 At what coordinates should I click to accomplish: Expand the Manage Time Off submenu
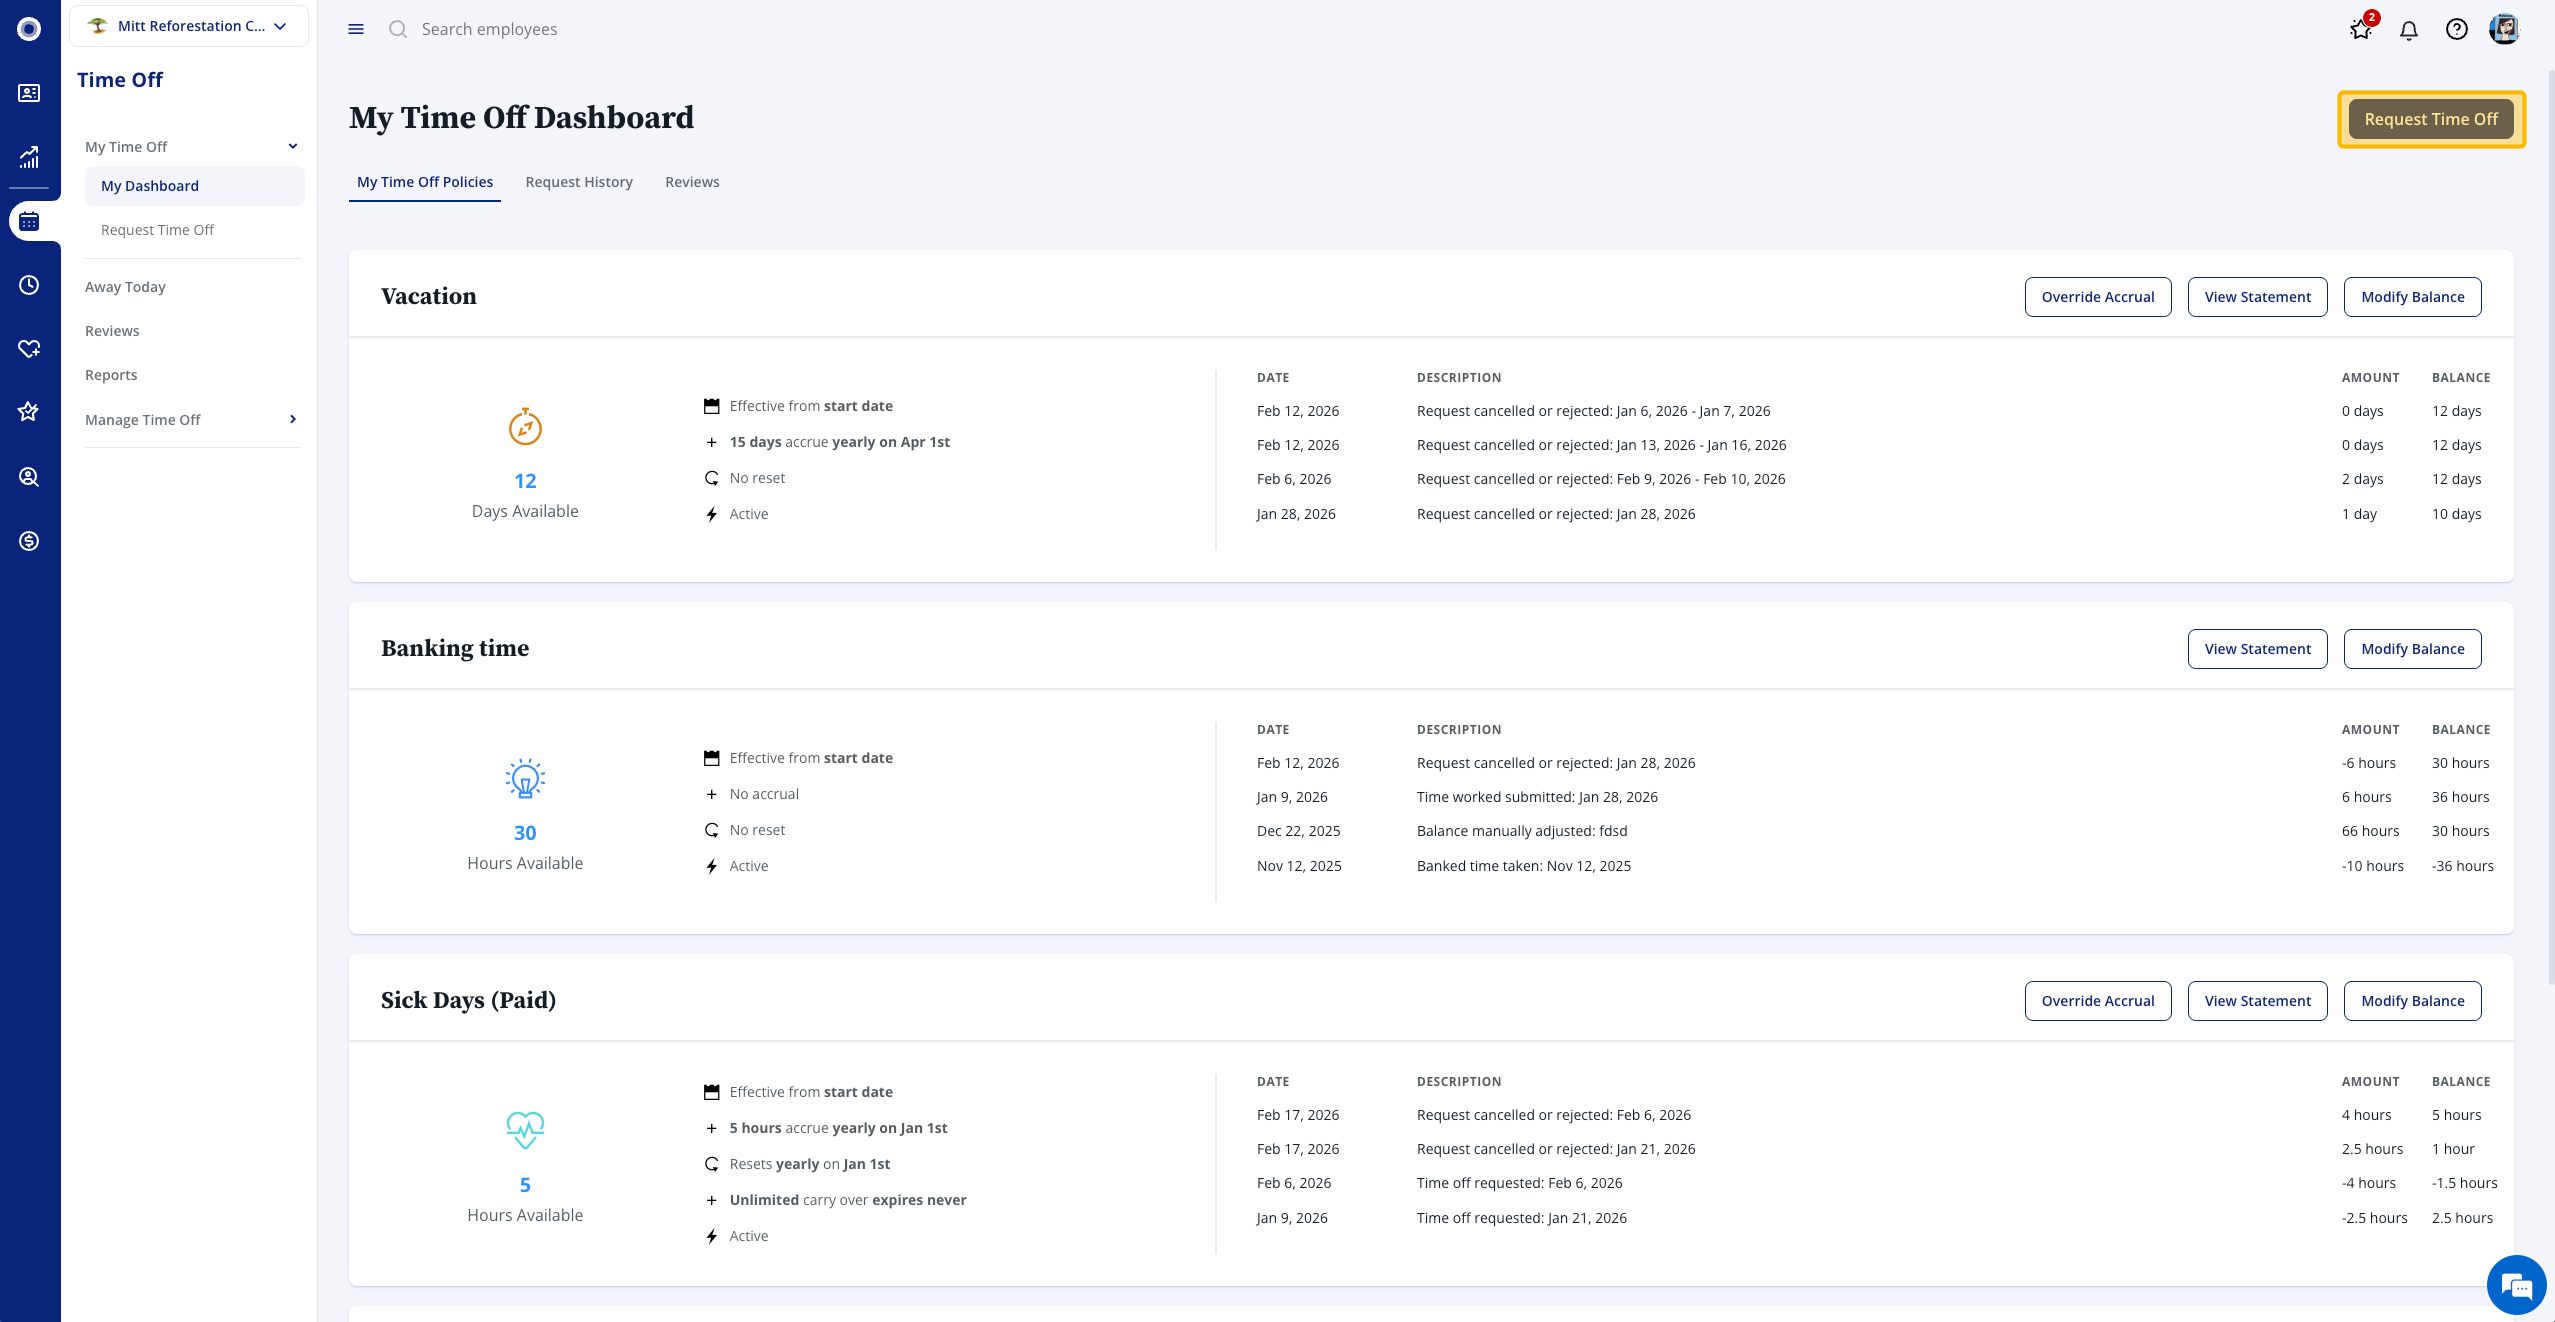pyautogui.click(x=292, y=419)
